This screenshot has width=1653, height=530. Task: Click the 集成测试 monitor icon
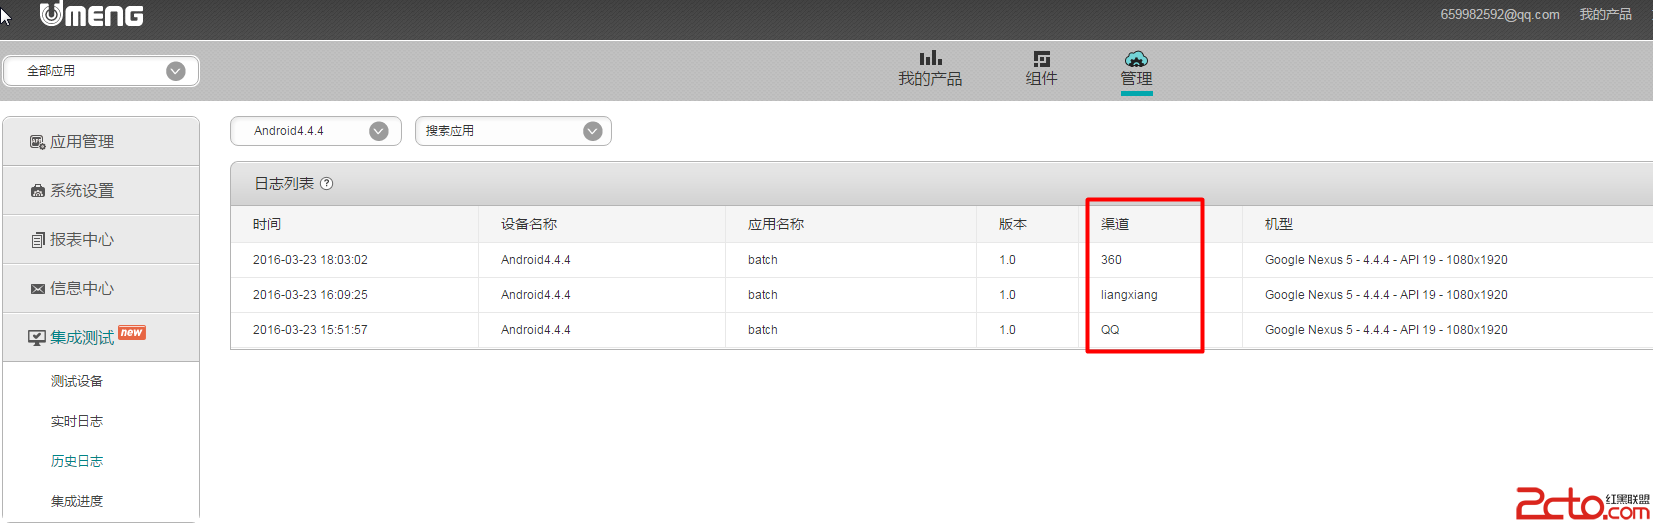[x=37, y=338]
